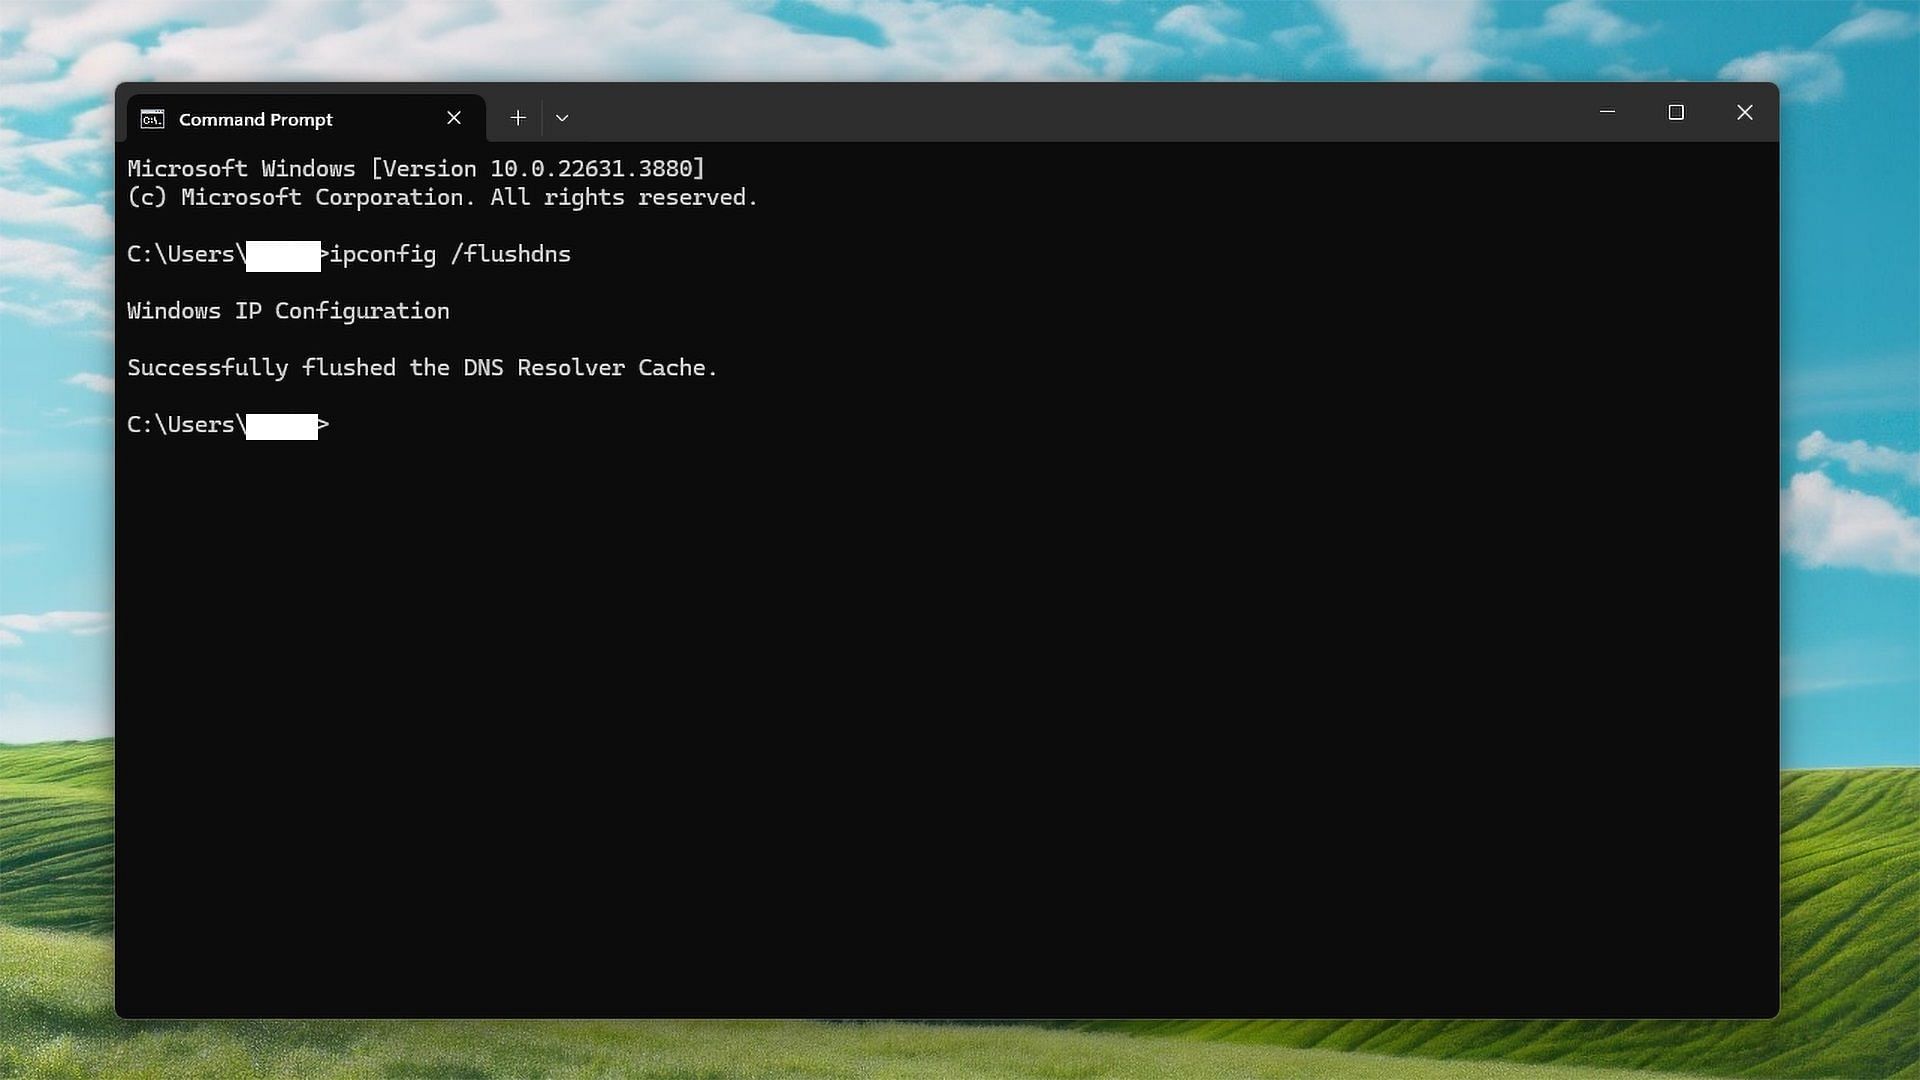The image size is (1920, 1080).
Task: Click the minimize window button
Action: pyautogui.click(x=1607, y=111)
